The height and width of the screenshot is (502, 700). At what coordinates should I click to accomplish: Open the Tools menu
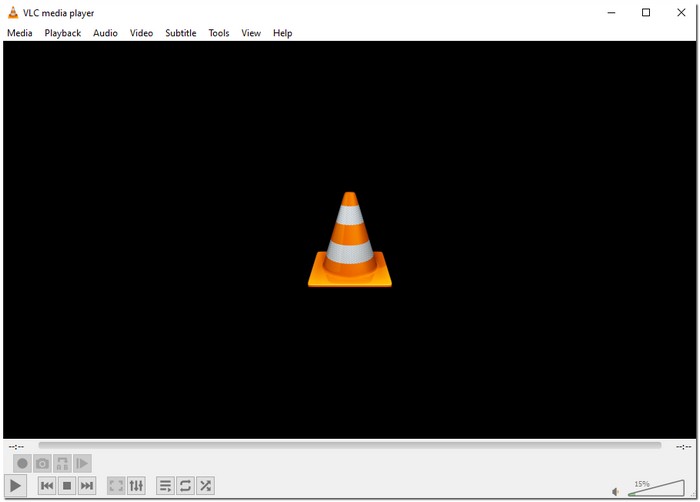(219, 33)
